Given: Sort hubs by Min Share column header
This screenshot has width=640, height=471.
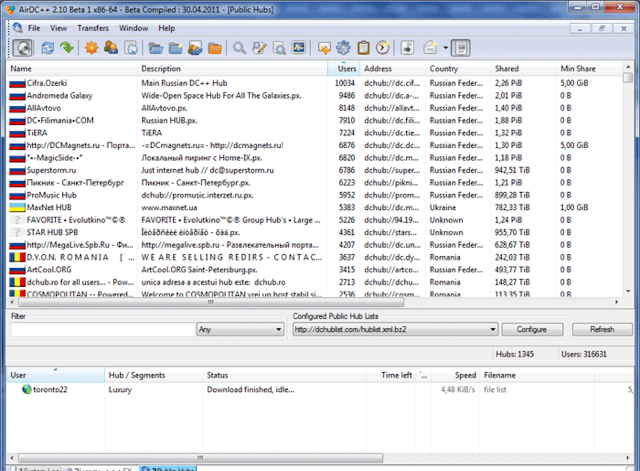Looking at the screenshot, I should point(590,69).
